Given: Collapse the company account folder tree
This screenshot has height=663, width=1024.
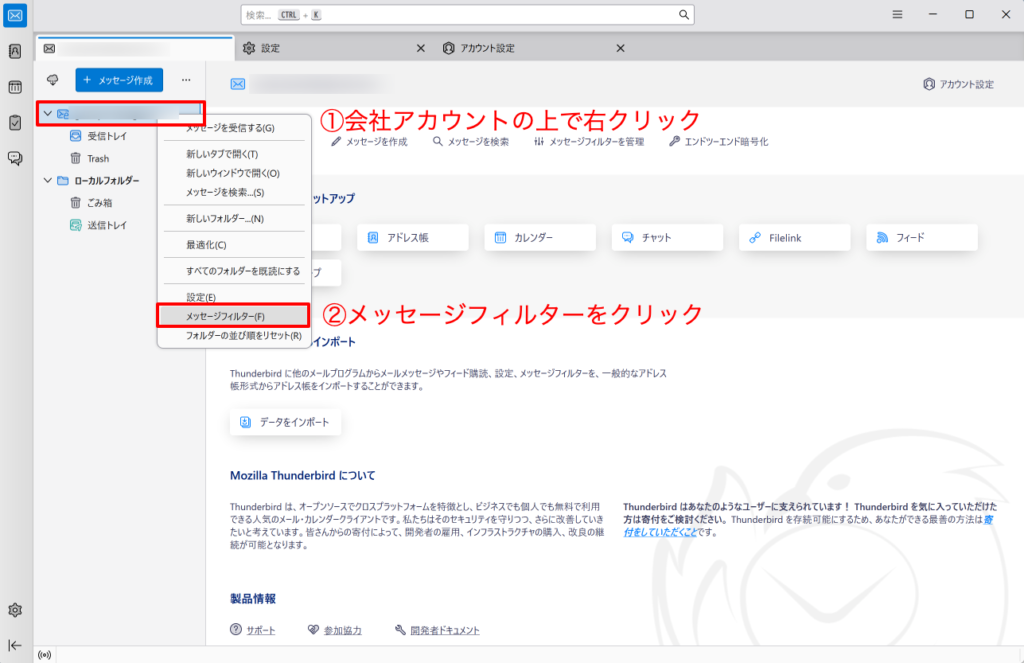Looking at the screenshot, I should tap(47, 113).
